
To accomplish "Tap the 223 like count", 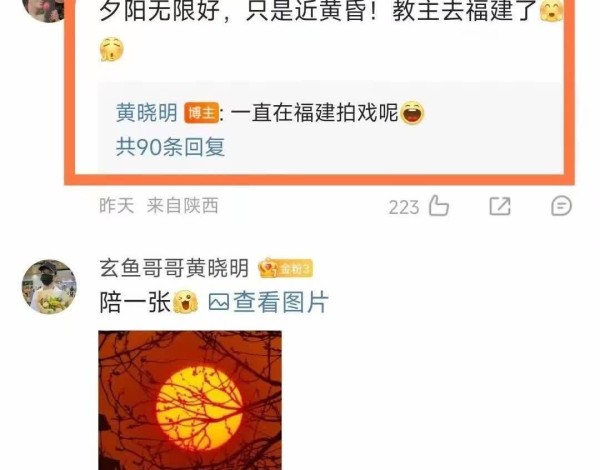I will (x=404, y=207).
